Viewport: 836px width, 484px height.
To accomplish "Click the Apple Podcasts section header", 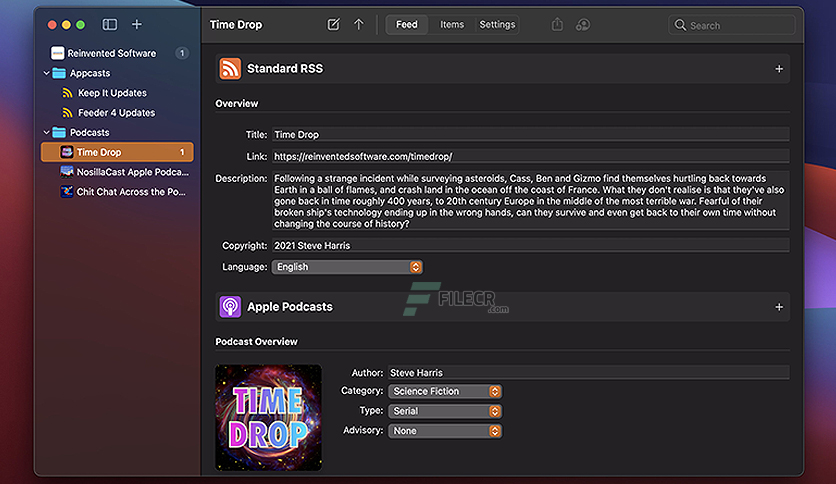I will (x=502, y=307).
